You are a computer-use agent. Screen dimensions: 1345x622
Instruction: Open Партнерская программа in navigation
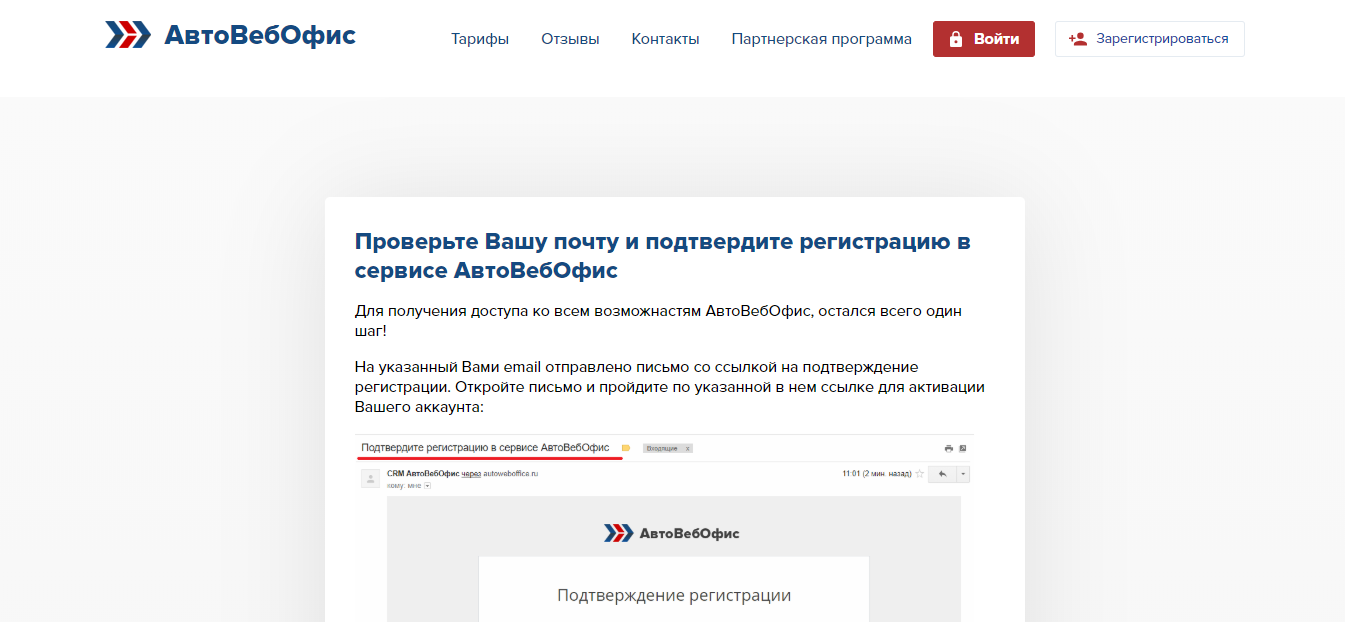point(821,39)
